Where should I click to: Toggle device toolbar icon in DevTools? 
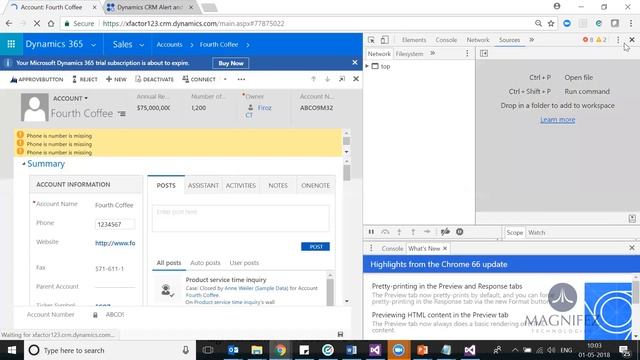pyautogui.click(x=384, y=40)
